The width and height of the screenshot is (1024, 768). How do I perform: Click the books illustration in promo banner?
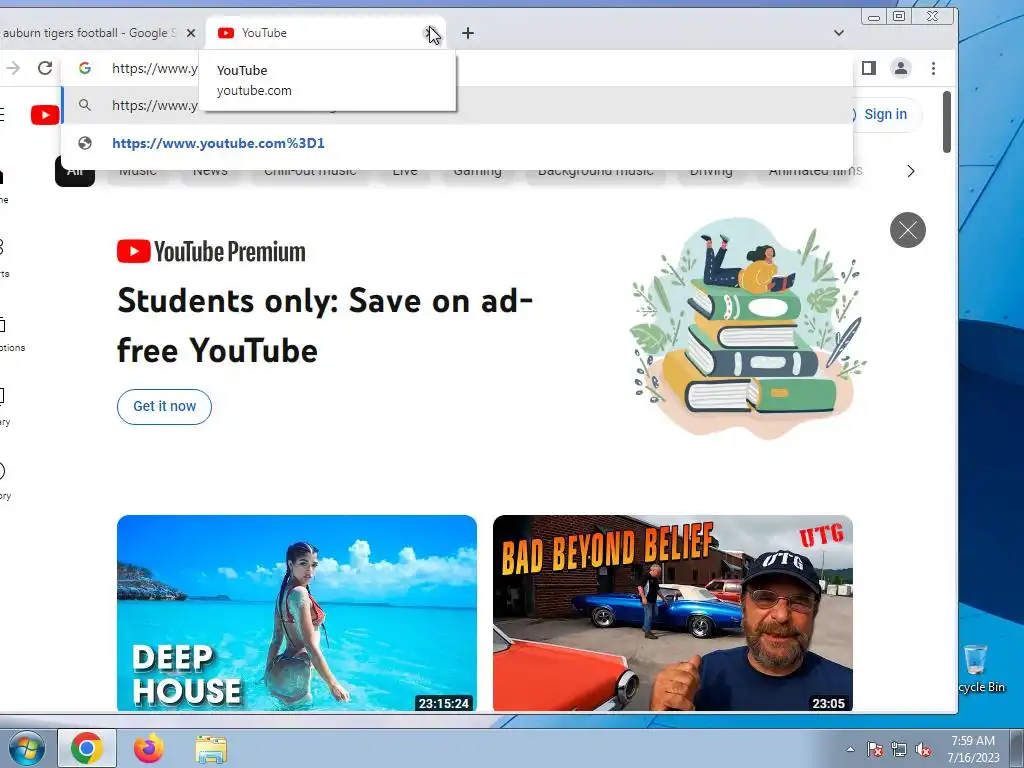(x=749, y=327)
